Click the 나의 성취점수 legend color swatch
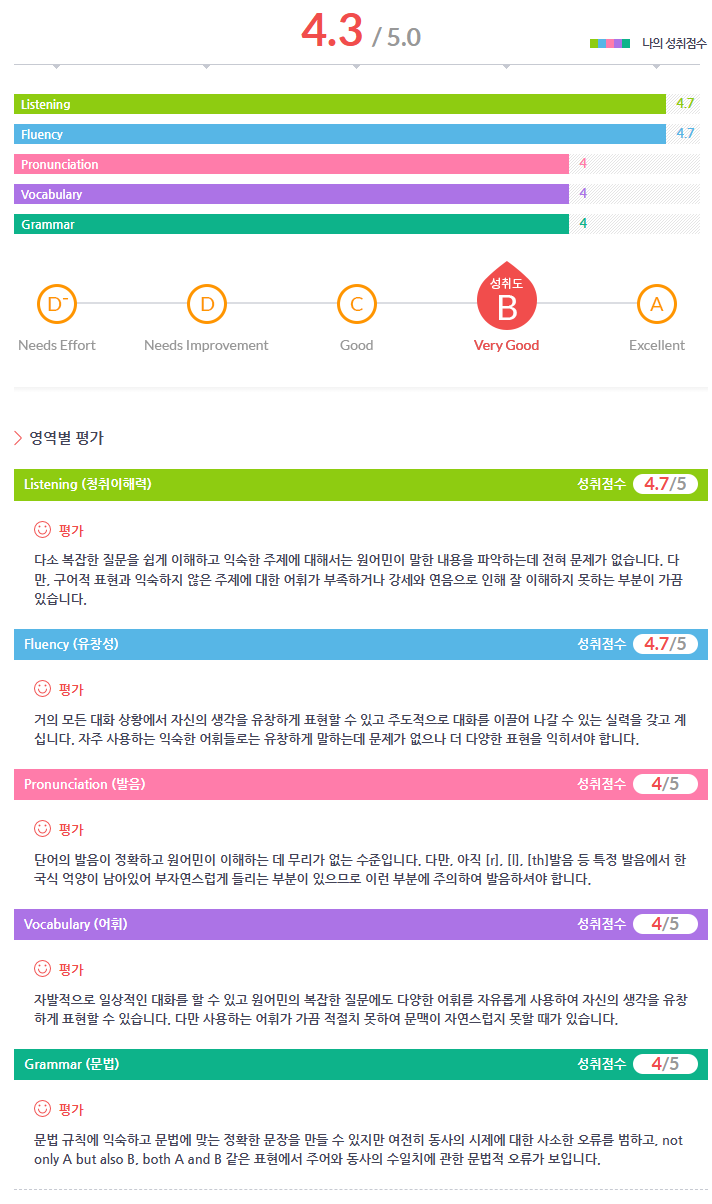The image size is (712, 1204). 610,43
